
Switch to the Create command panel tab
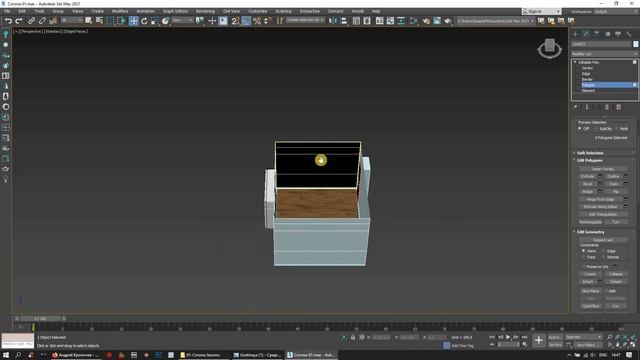coord(576,34)
